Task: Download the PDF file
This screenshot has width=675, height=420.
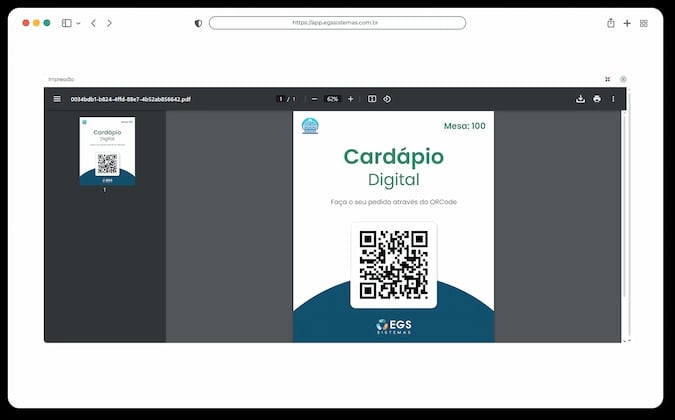Action: 580,99
